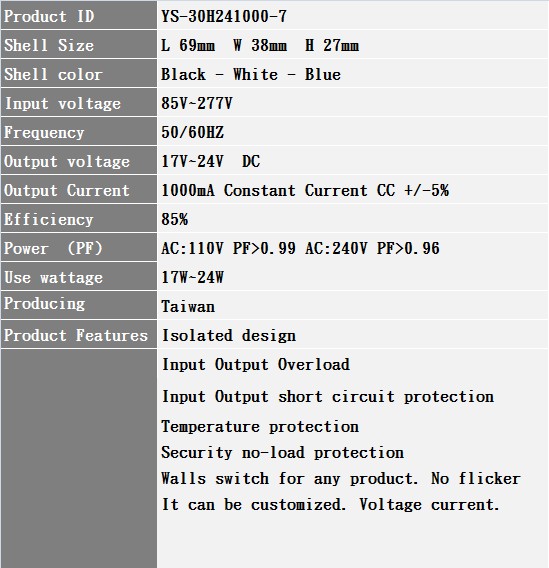Select the Black - White - Blue text
This screenshot has width=549, height=568.
tap(251, 74)
